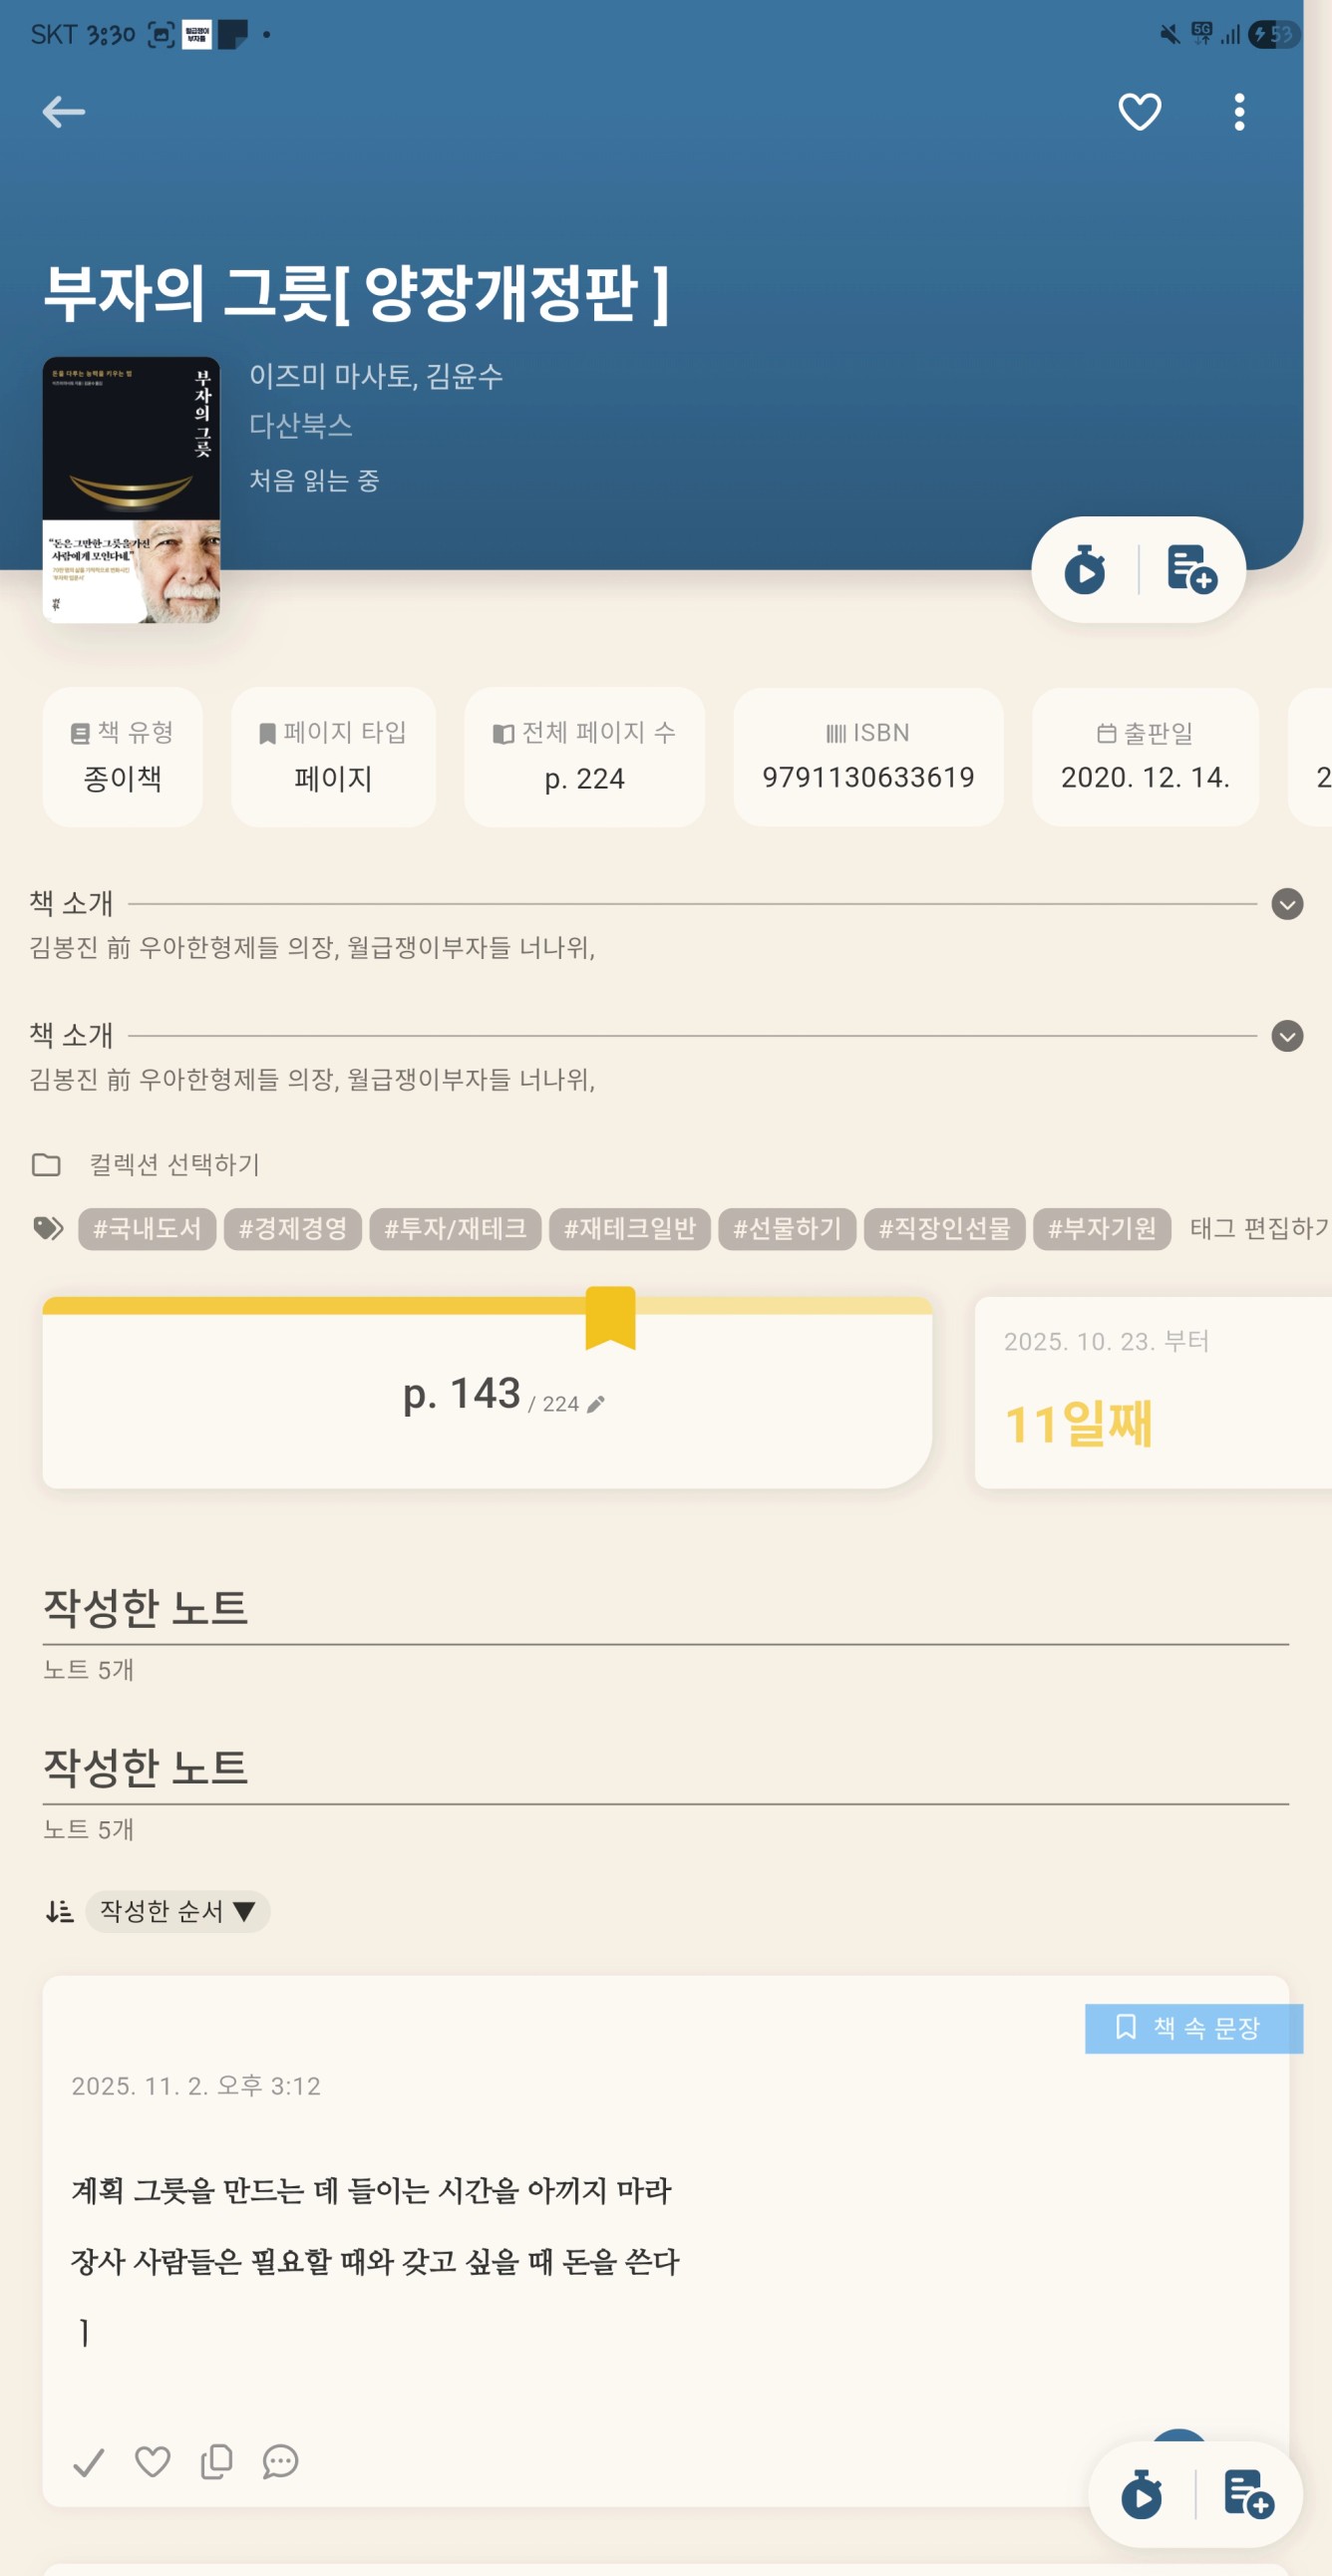Tap the back arrow icon

coord(63,112)
